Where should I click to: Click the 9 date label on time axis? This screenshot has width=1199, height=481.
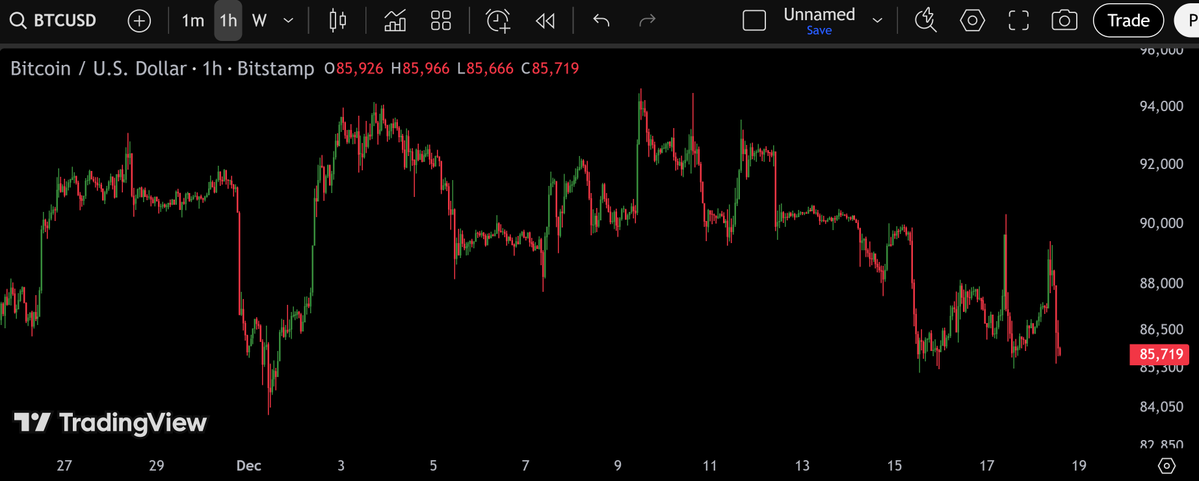(x=618, y=465)
